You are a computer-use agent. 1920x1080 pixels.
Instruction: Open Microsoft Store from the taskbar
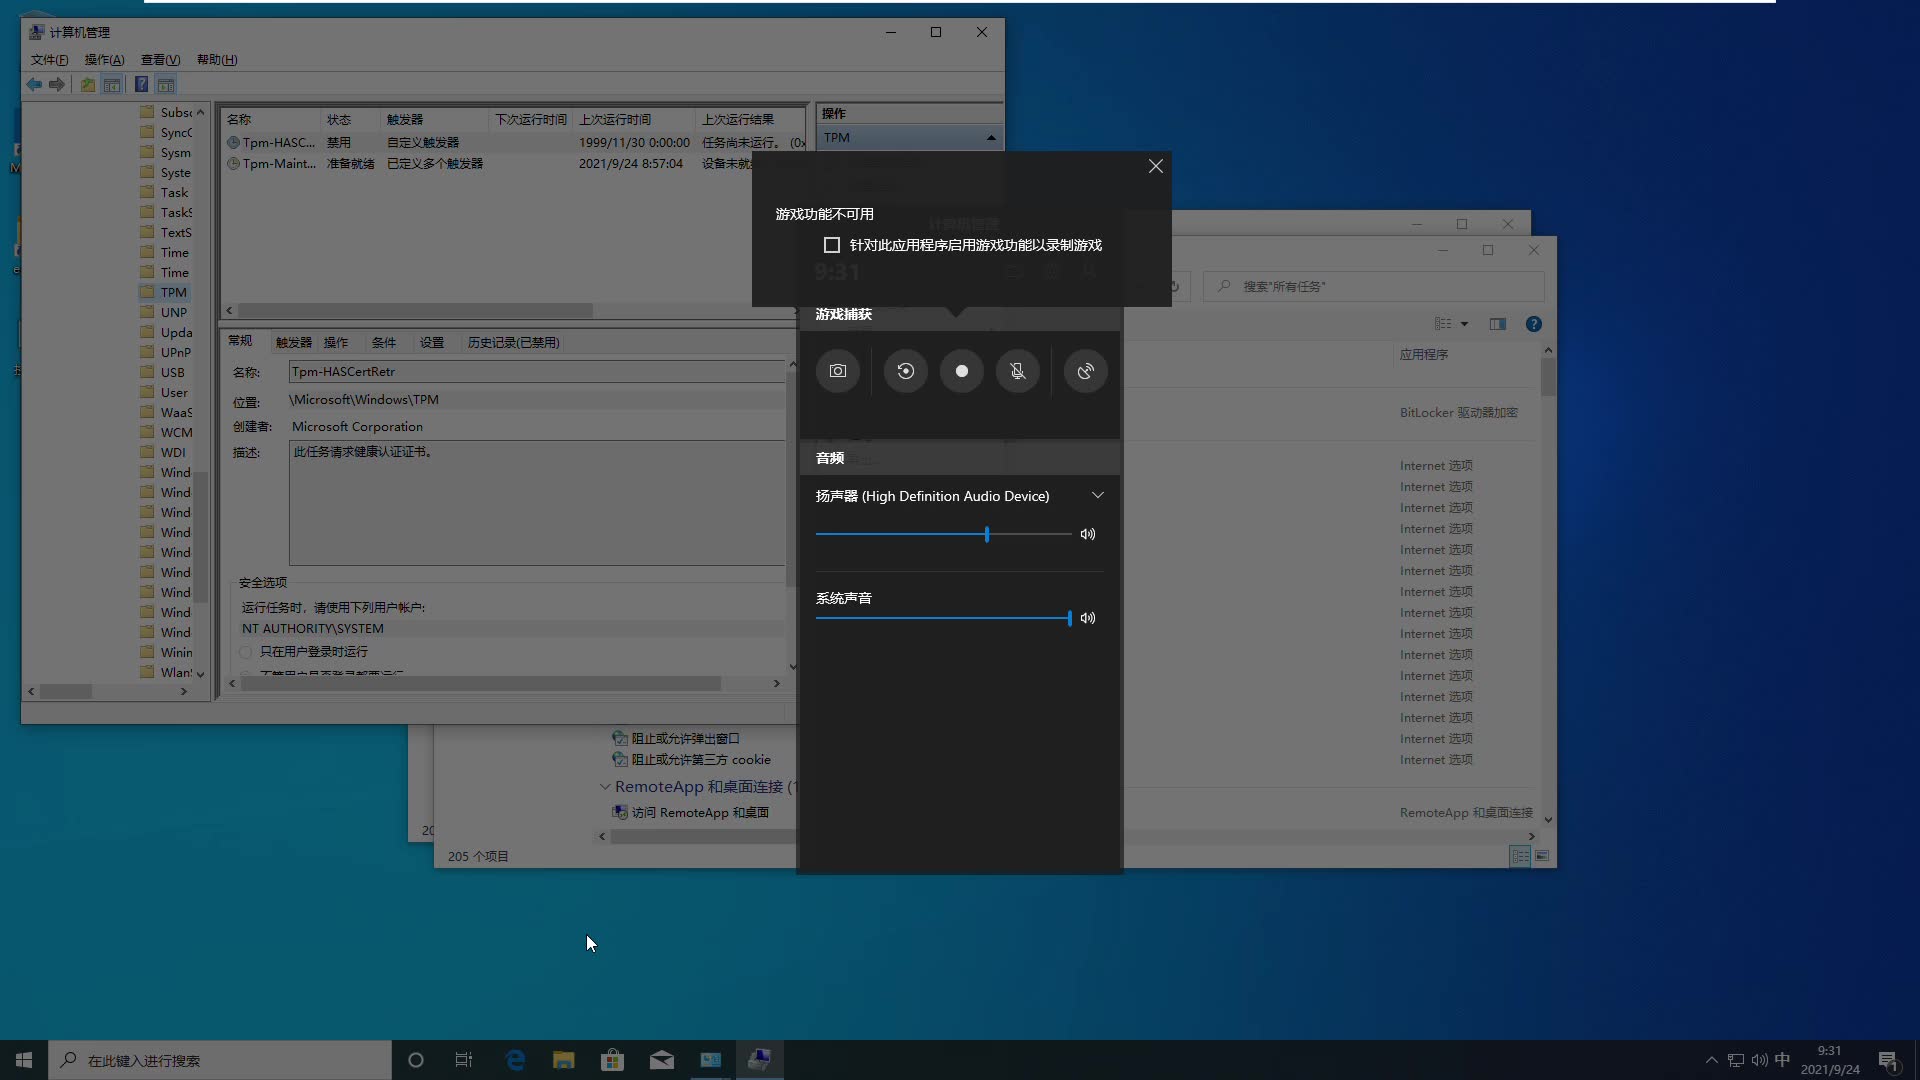click(612, 1060)
